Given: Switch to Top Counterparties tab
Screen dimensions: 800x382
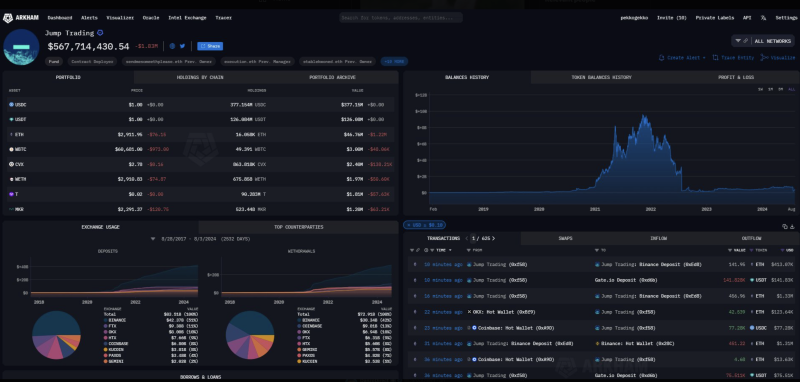Looking at the screenshot, I should pos(298,227).
